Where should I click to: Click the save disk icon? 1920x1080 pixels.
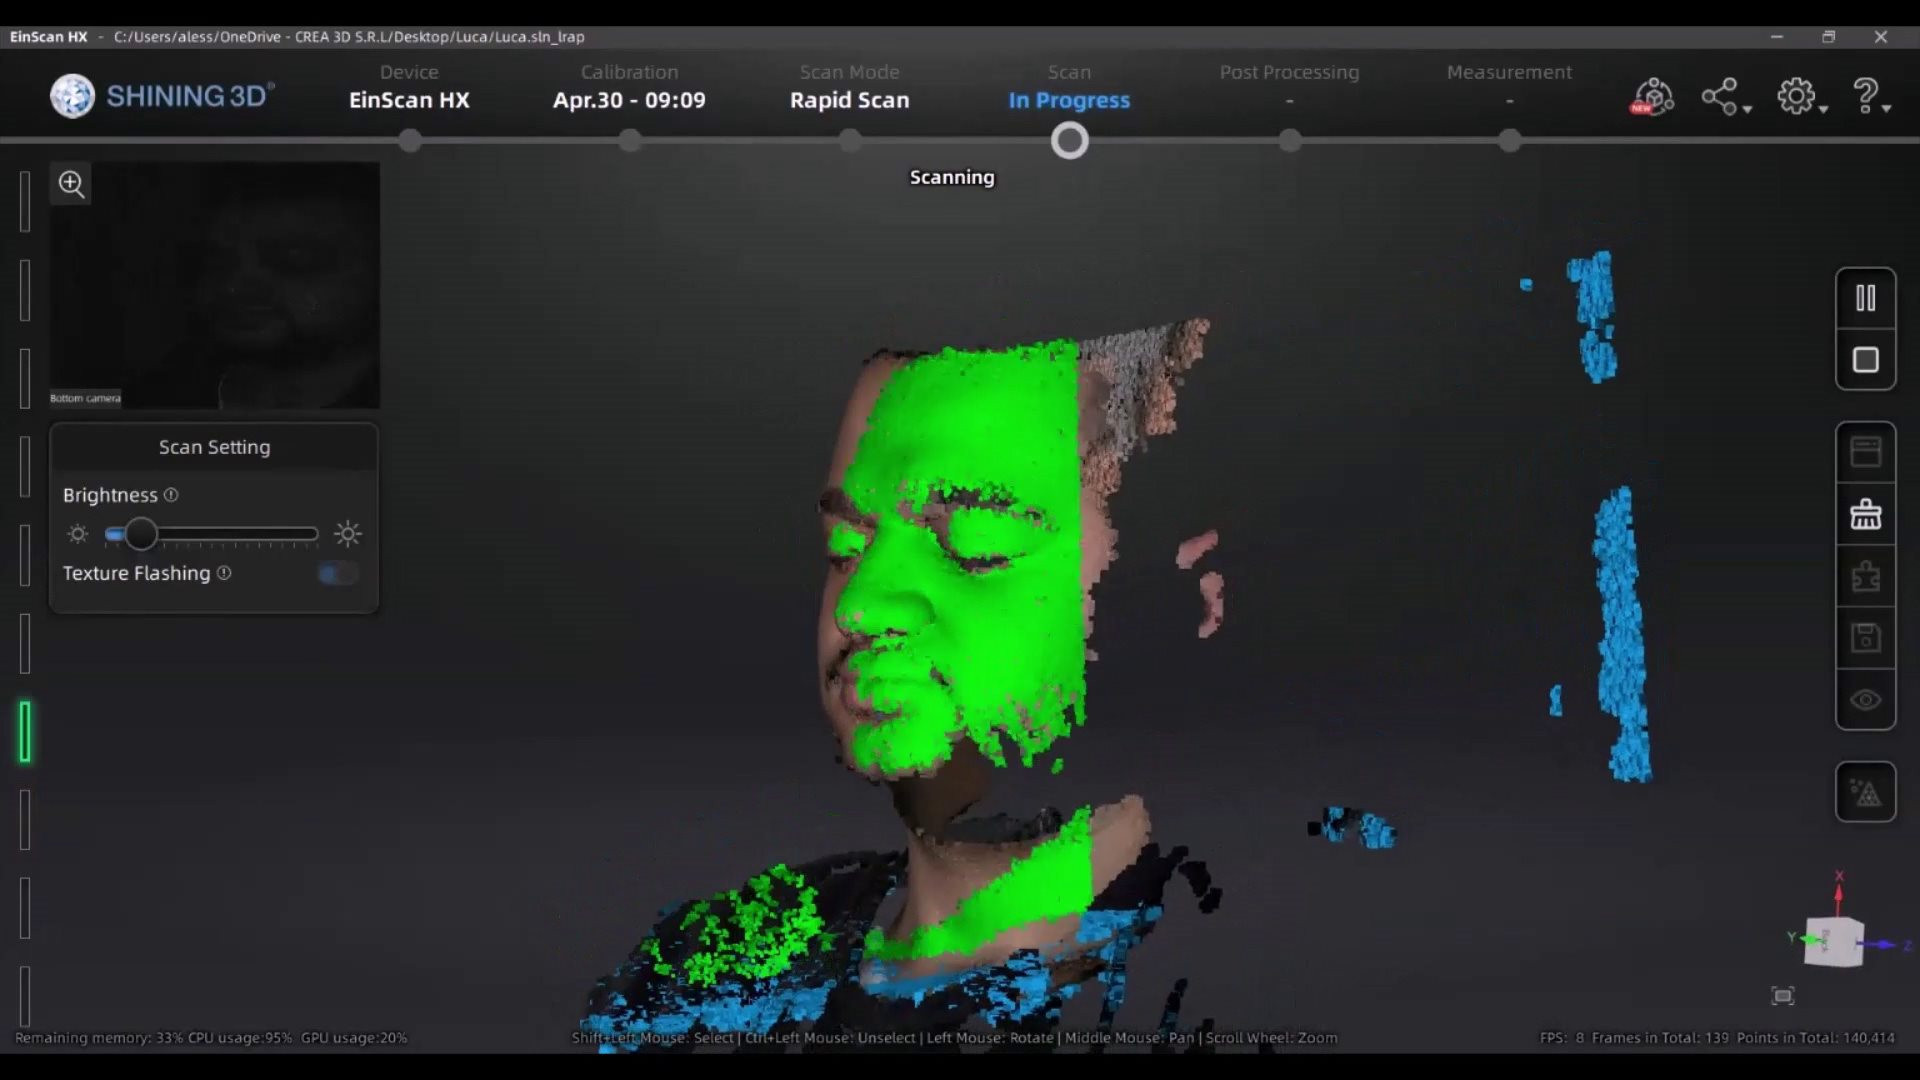tap(1865, 638)
